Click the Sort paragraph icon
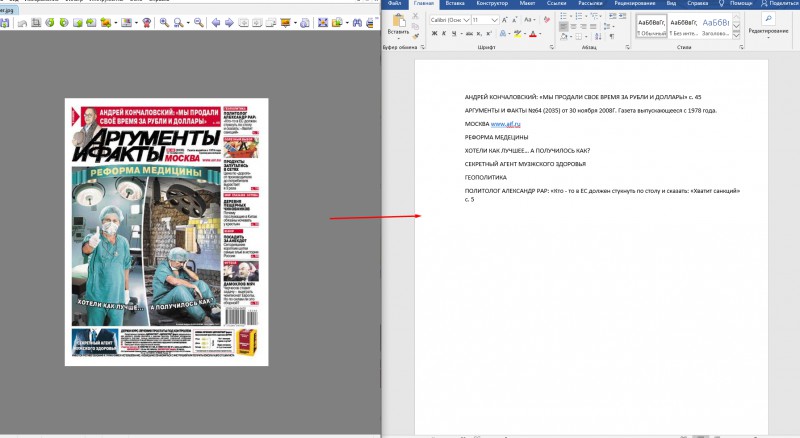This screenshot has width=800, height=438. click(x=598, y=36)
